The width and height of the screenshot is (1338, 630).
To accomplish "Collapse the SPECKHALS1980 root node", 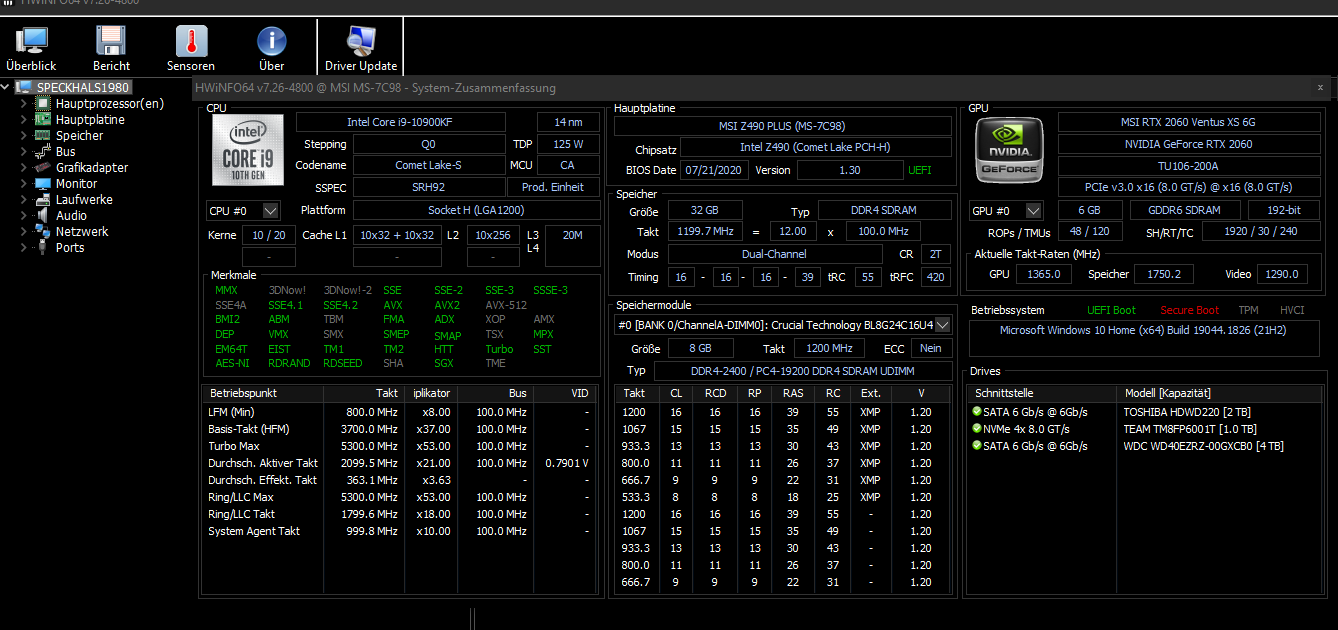I will click(x=7, y=87).
